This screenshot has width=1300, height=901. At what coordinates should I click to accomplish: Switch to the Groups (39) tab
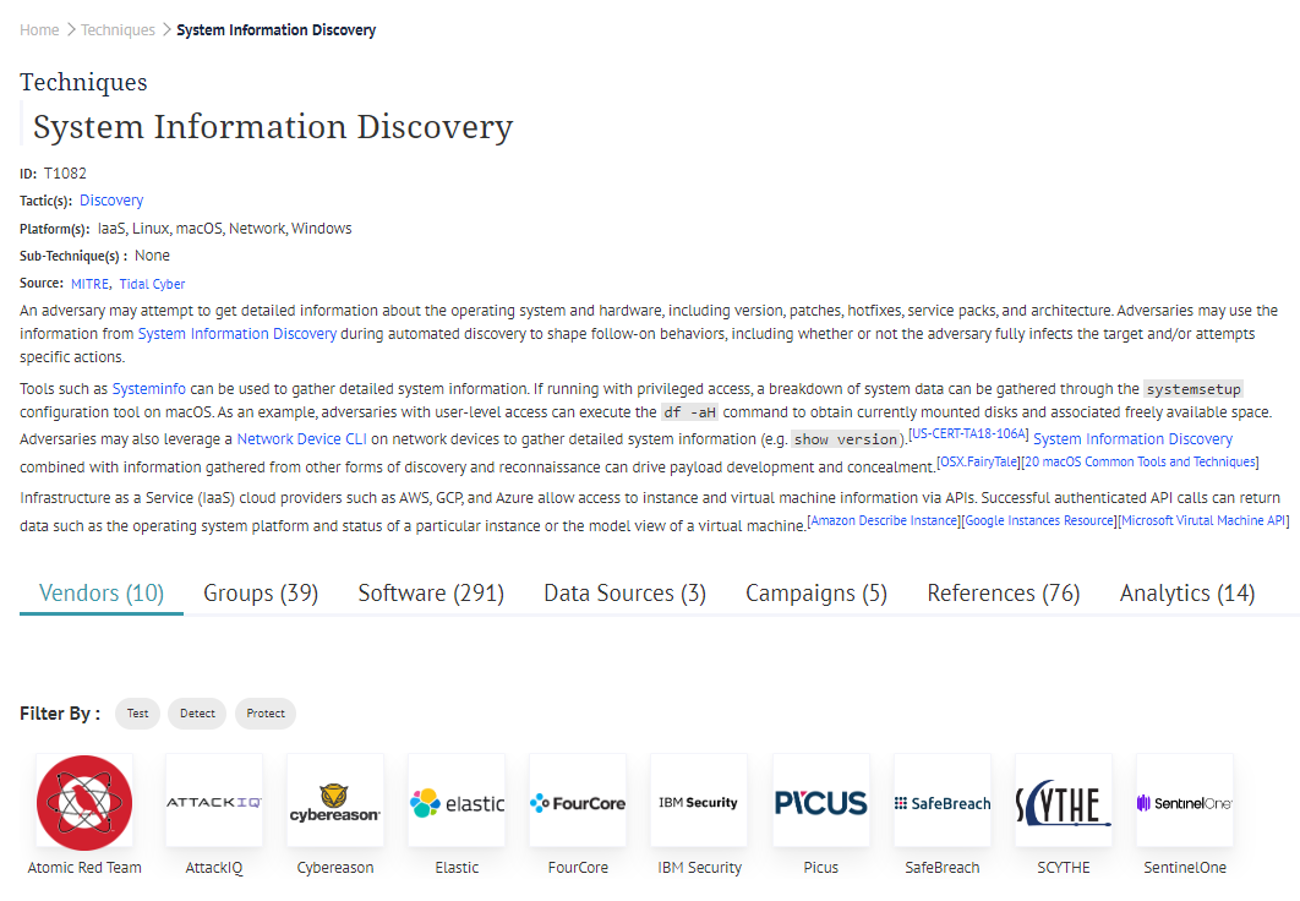261,593
